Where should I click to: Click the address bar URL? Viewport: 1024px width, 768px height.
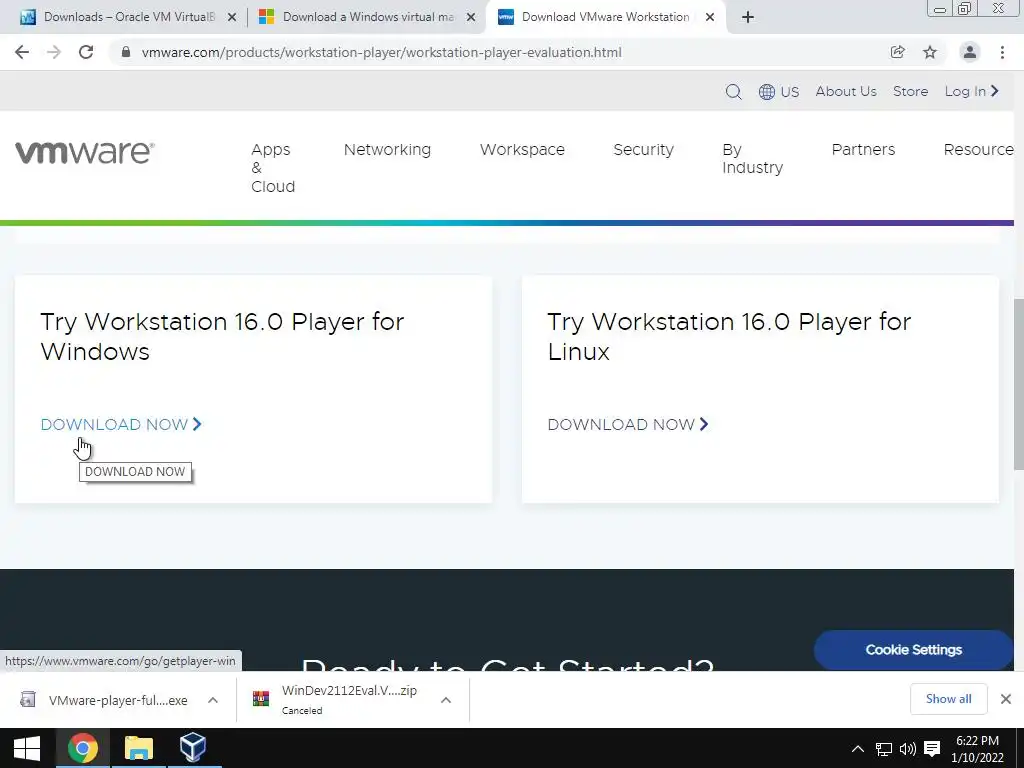(381, 52)
